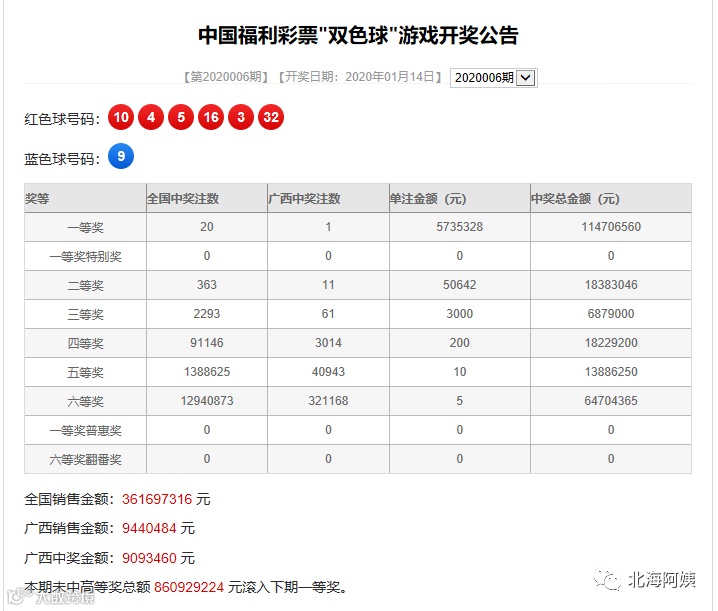718x611 pixels.
Task: Click second prize Guangxi count 11
Action: tap(328, 285)
